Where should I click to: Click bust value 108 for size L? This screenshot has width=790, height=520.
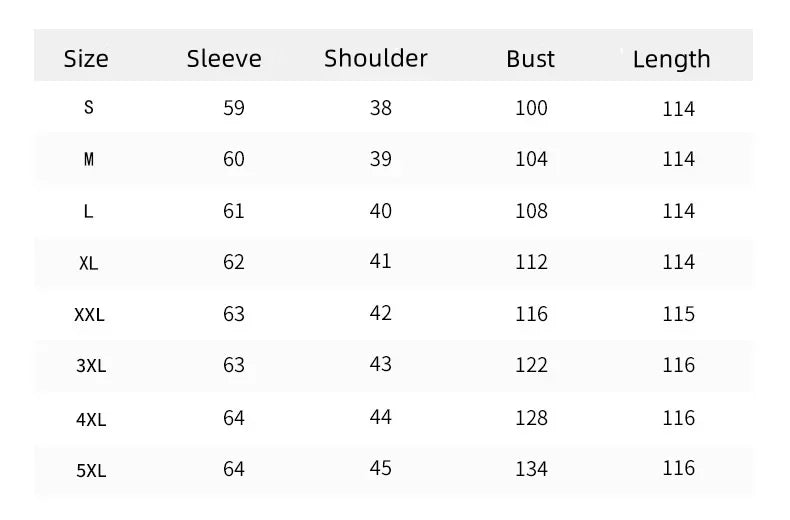click(531, 211)
